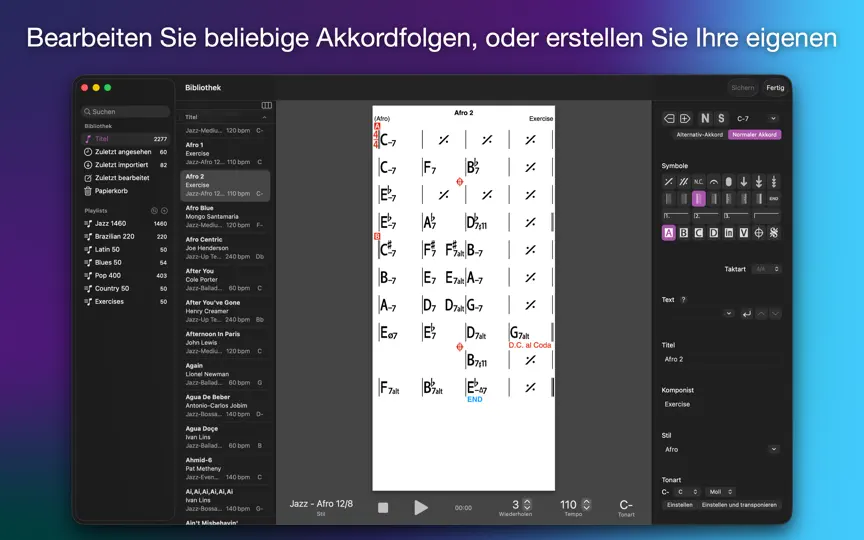
Task: Click the Komponist field containing Exercise
Action: [721, 404]
